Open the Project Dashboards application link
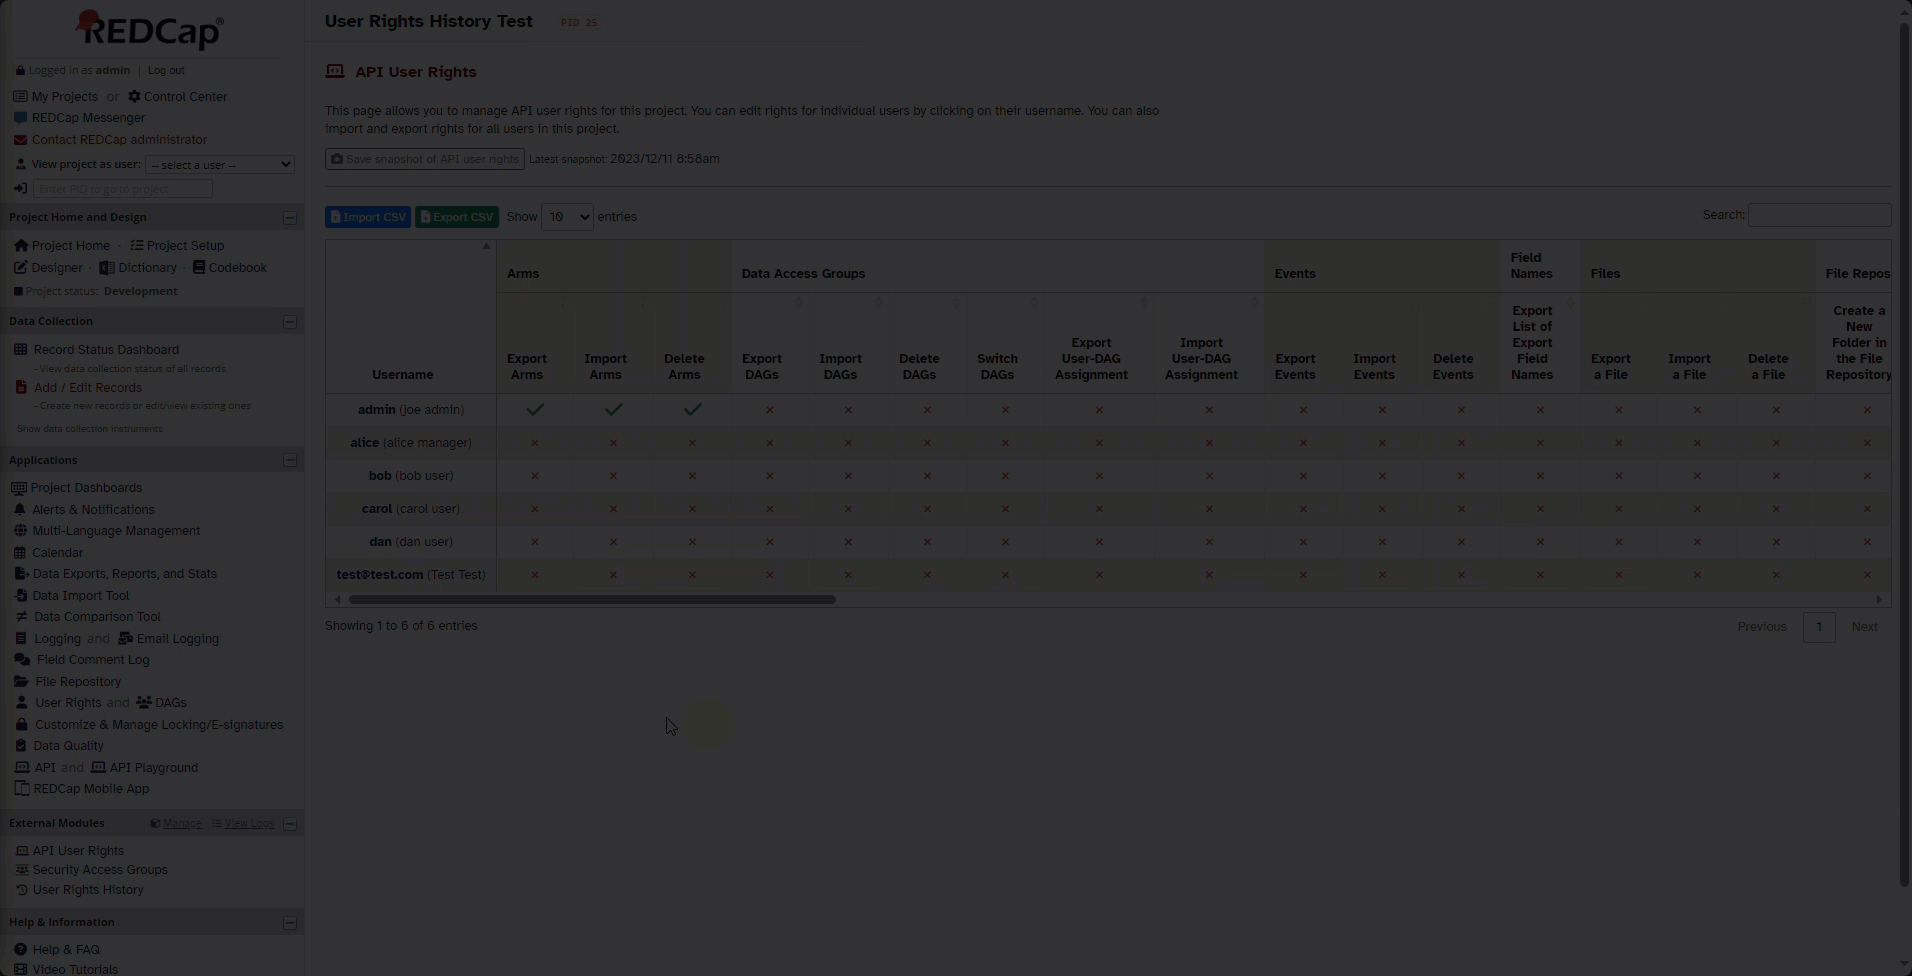The height and width of the screenshot is (976, 1912). 86,488
